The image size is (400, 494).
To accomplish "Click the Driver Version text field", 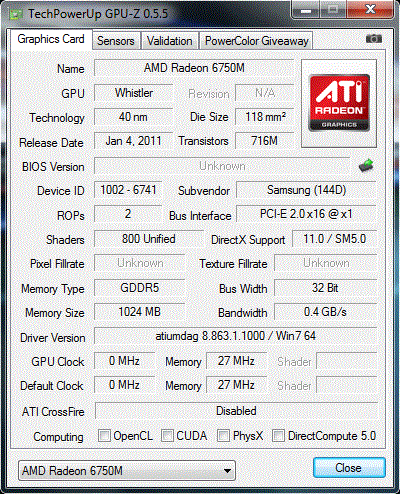I will pyautogui.click(x=235, y=336).
